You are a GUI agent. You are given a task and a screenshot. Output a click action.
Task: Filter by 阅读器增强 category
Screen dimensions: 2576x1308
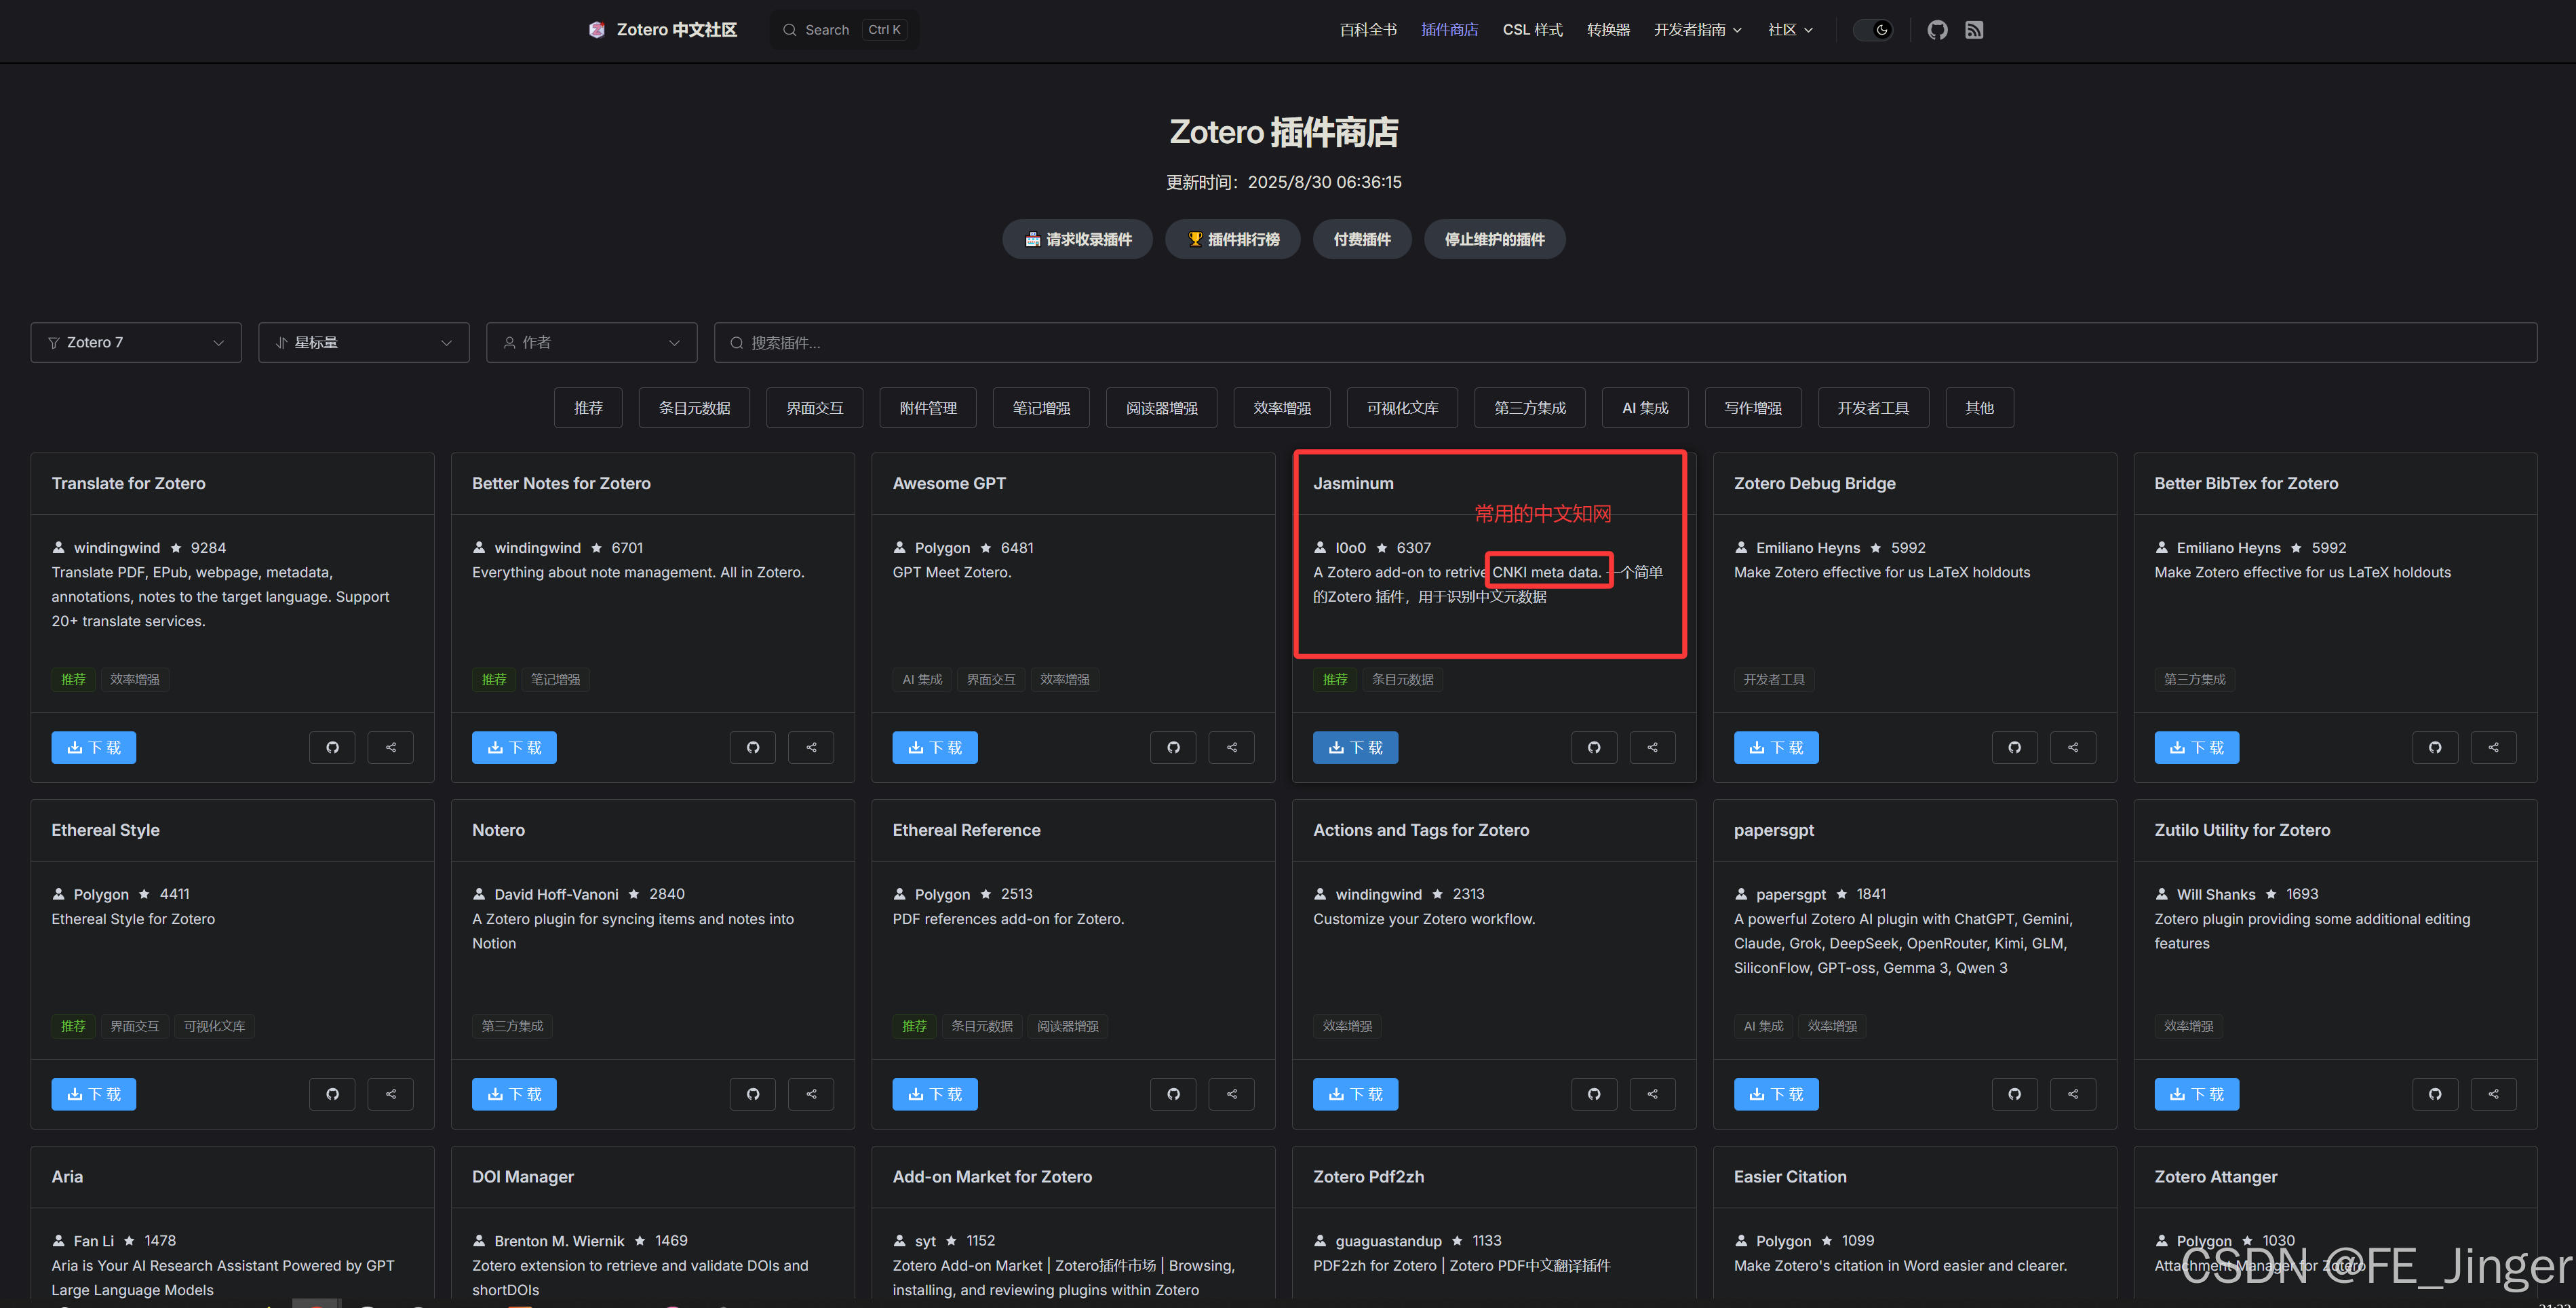[1161, 408]
